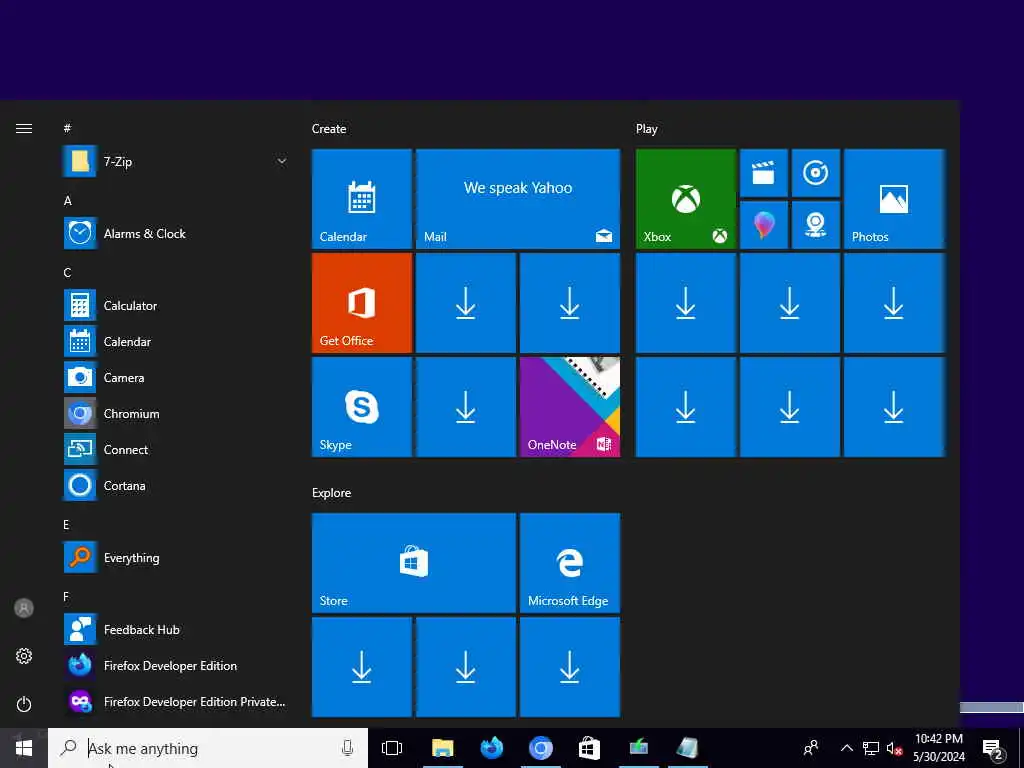Open the silver notepad app on taskbar
Screen dimensions: 1024x768
(x=688, y=748)
